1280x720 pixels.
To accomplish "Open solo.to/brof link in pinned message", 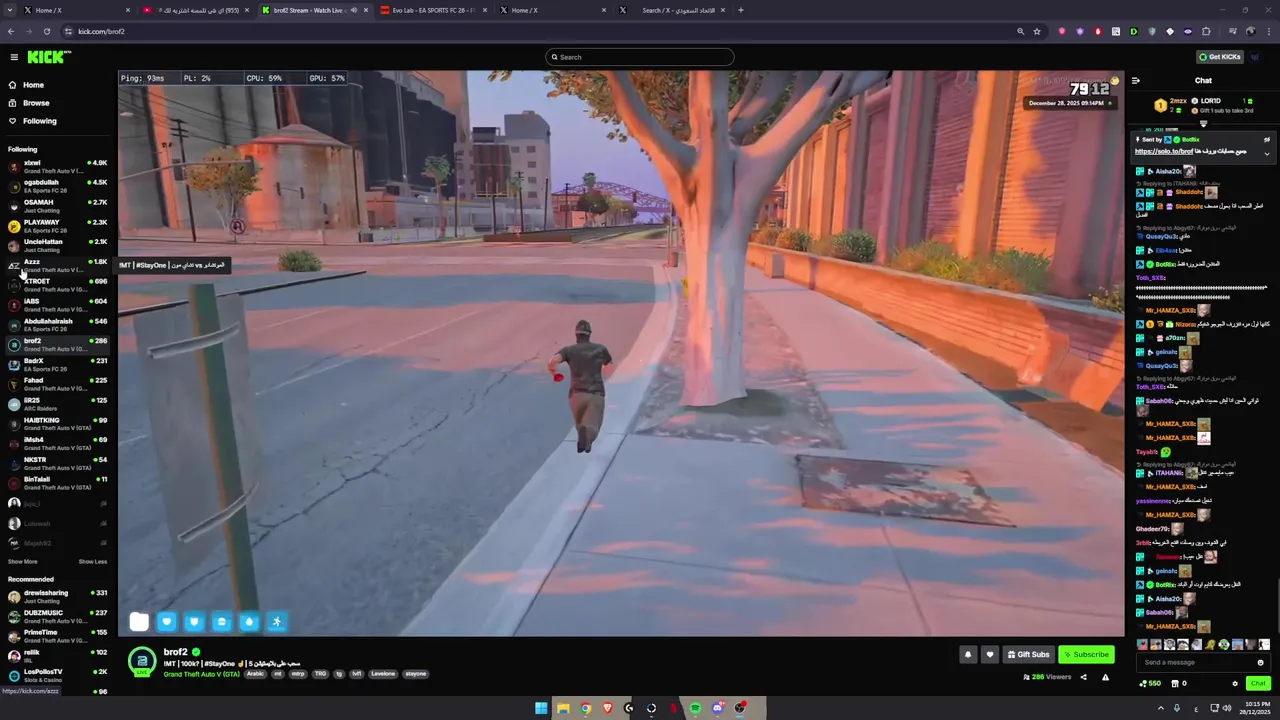I will (x=1163, y=152).
